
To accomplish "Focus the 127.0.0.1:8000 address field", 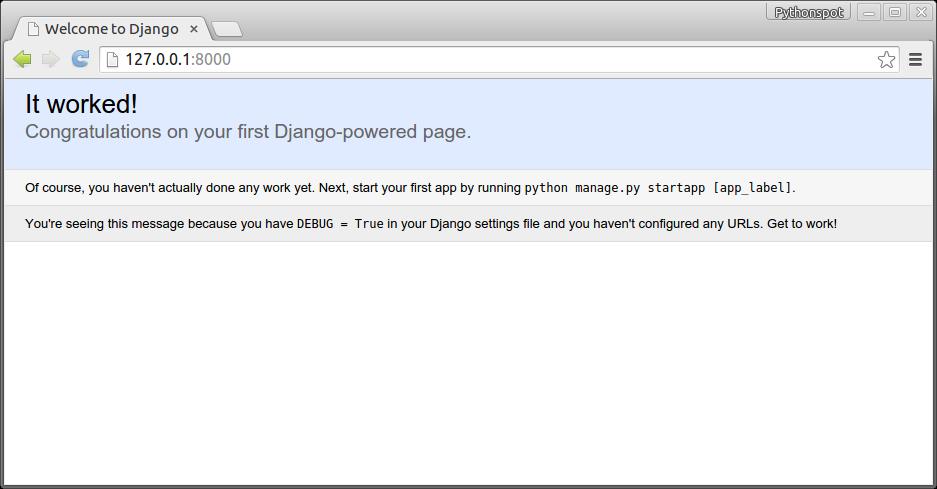I will click(x=499, y=59).
